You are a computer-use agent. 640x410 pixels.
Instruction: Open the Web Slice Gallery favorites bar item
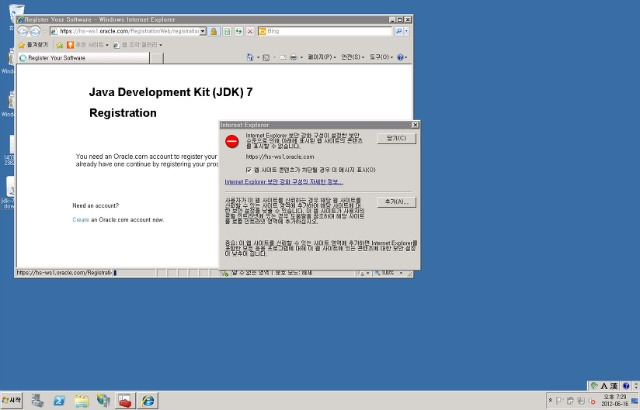tap(138, 45)
